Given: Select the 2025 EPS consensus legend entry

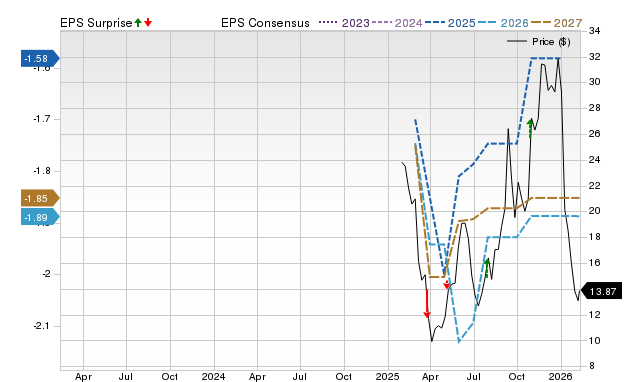Looking at the screenshot, I should point(450,23).
